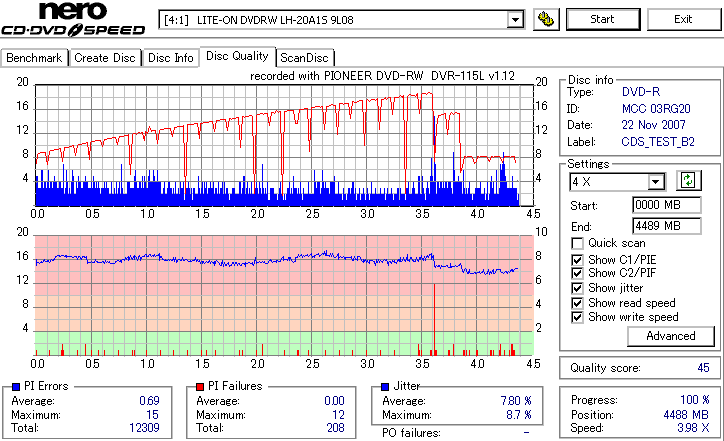This screenshot has height=441, width=724.
Task: Click the disc ID MCC 03RG20
Action: pyautogui.click(x=656, y=109)
